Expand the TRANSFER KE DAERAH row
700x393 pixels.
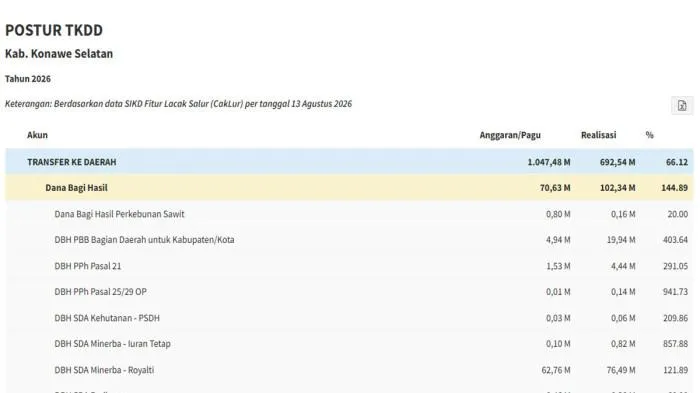click(x=349, y=162)
